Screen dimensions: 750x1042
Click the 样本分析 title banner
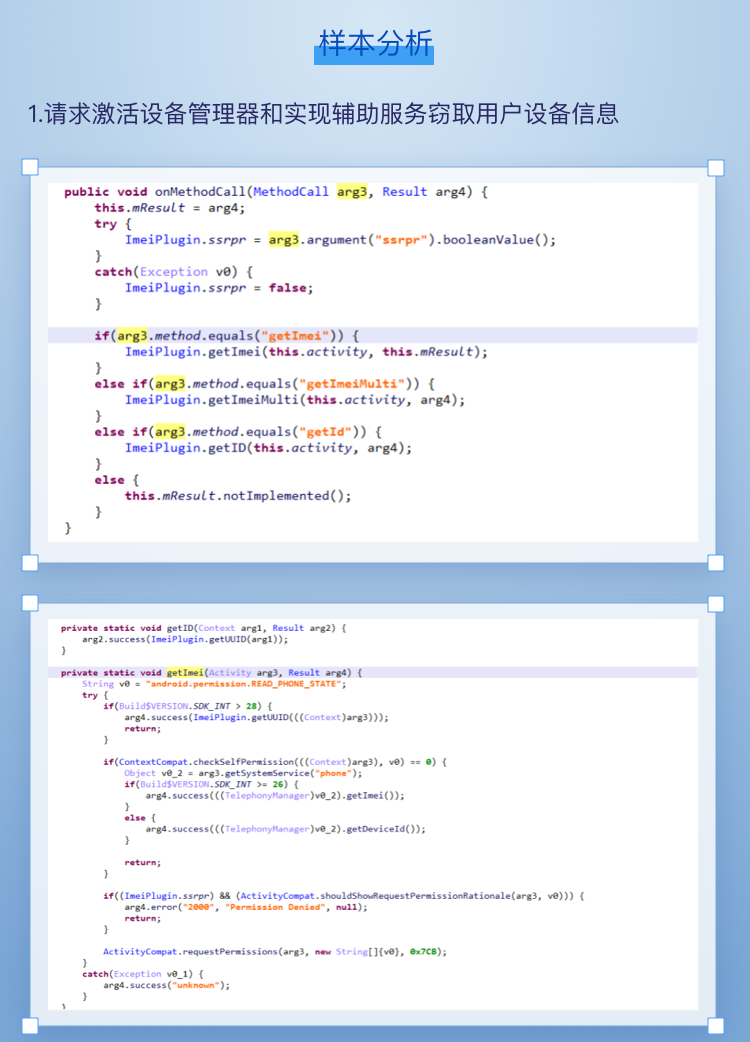coord(374,45)
